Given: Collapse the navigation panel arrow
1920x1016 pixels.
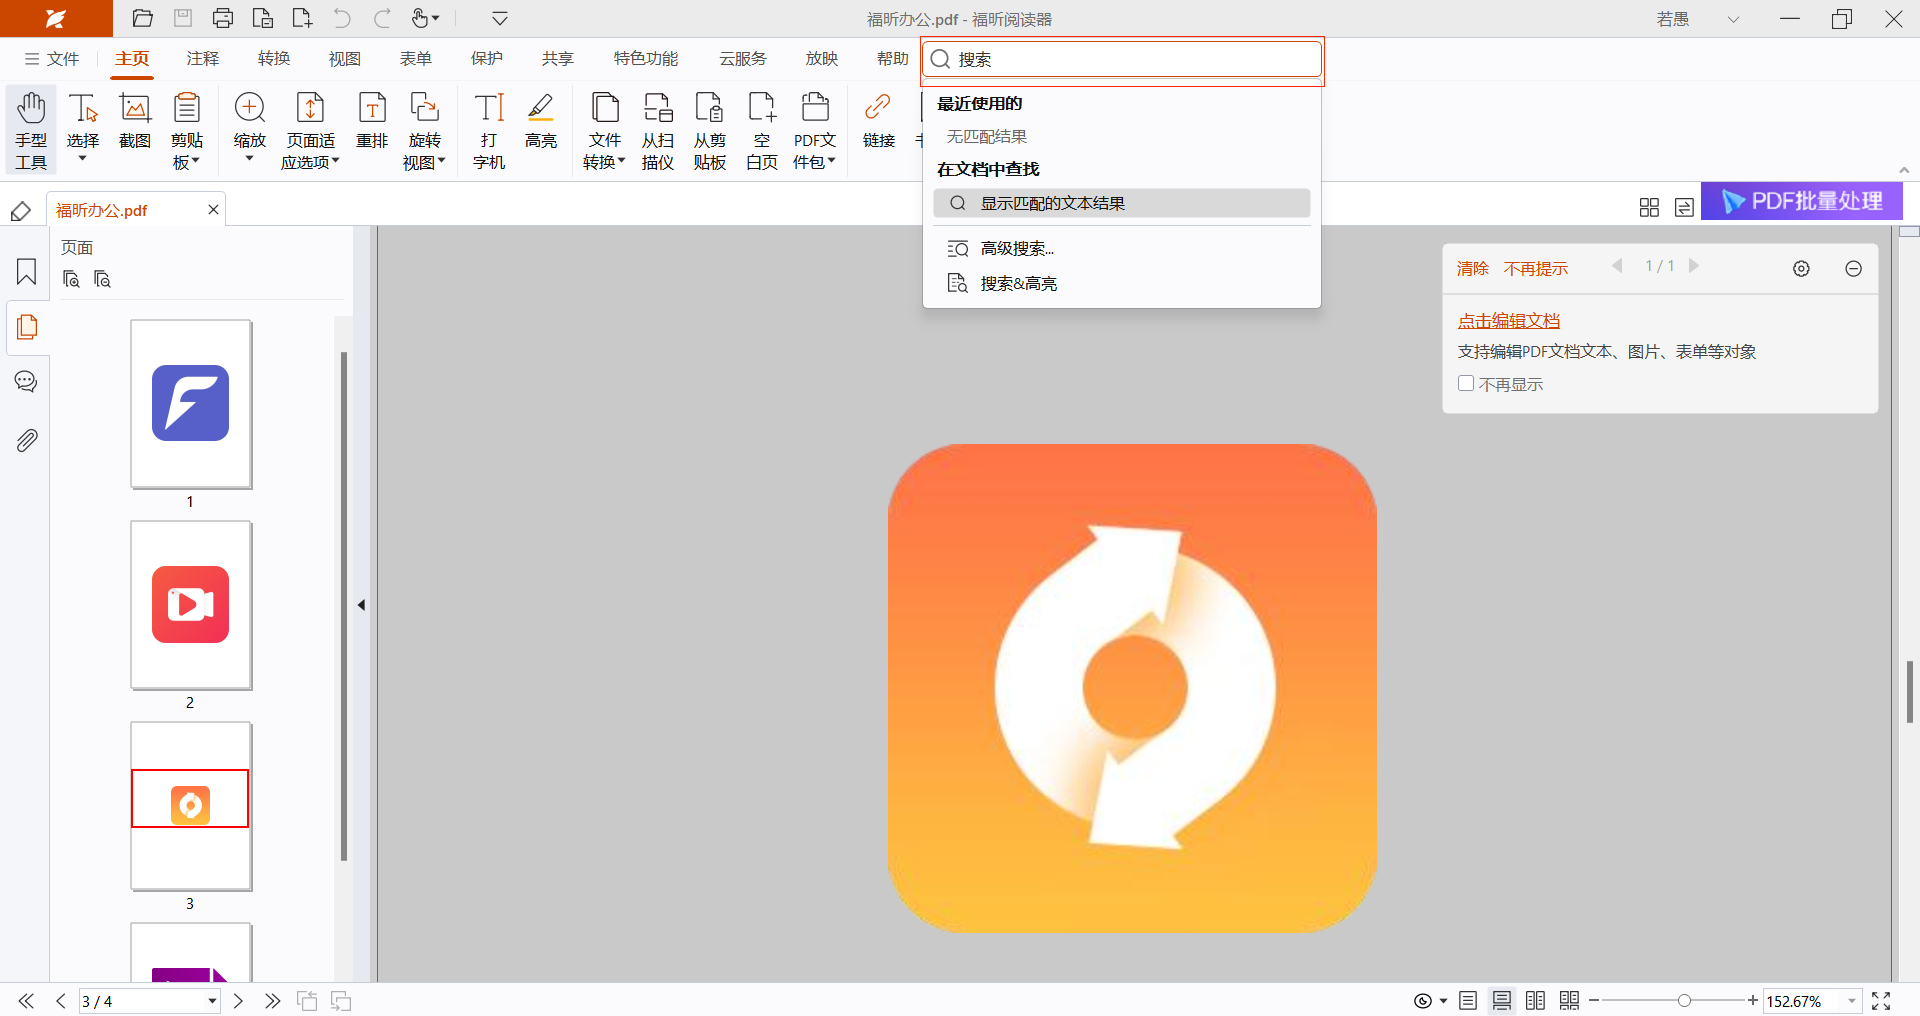Looking at the screenshot, I should (x=361, y=605).
